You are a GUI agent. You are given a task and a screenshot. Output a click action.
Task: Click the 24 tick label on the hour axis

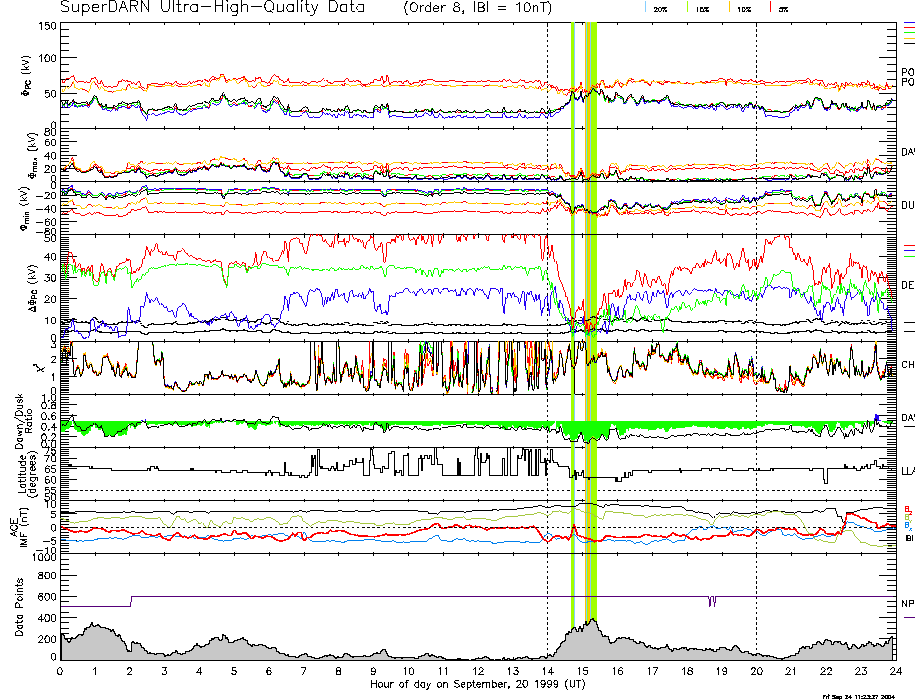[894, 672]
